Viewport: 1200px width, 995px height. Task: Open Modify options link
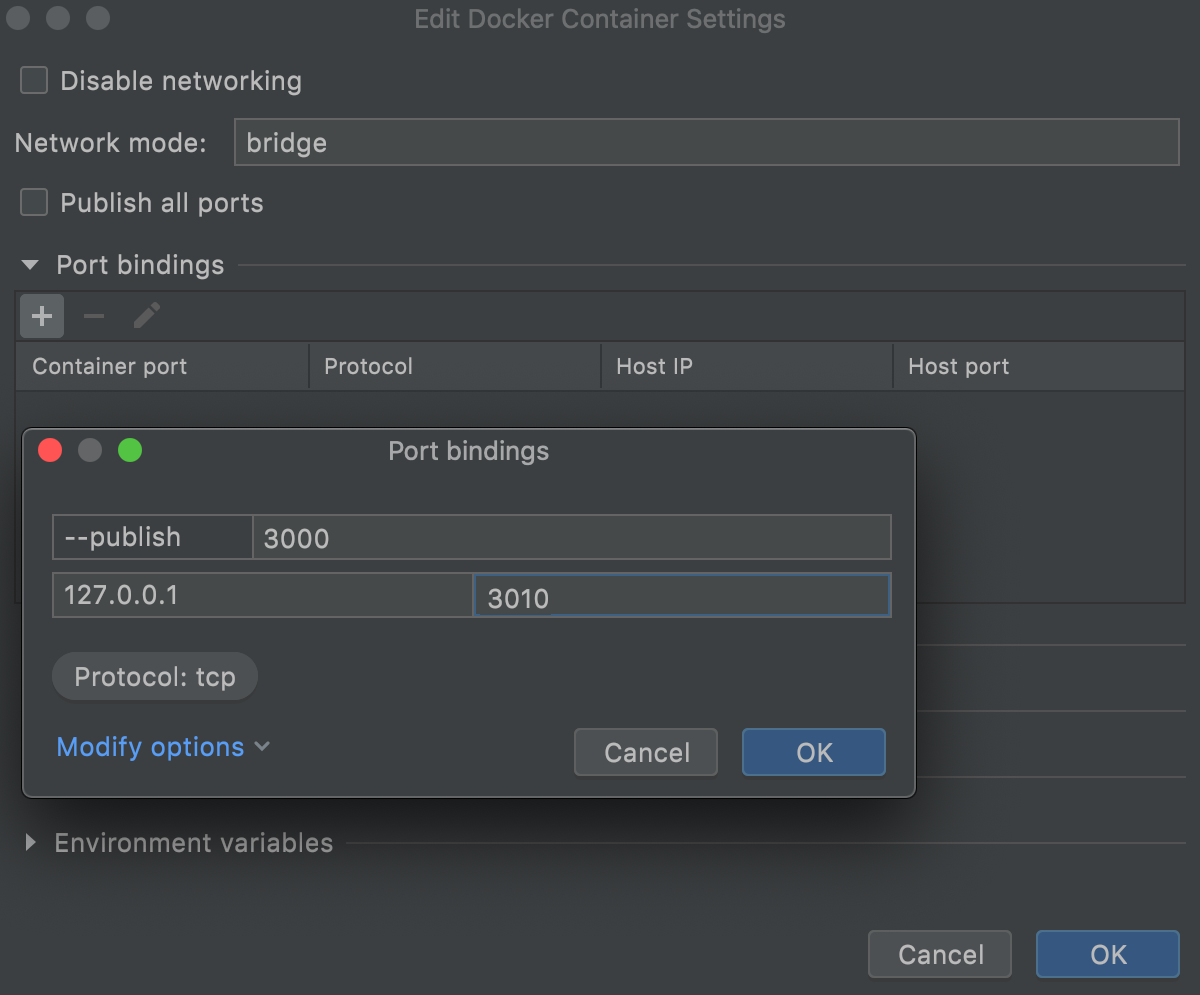150,747
